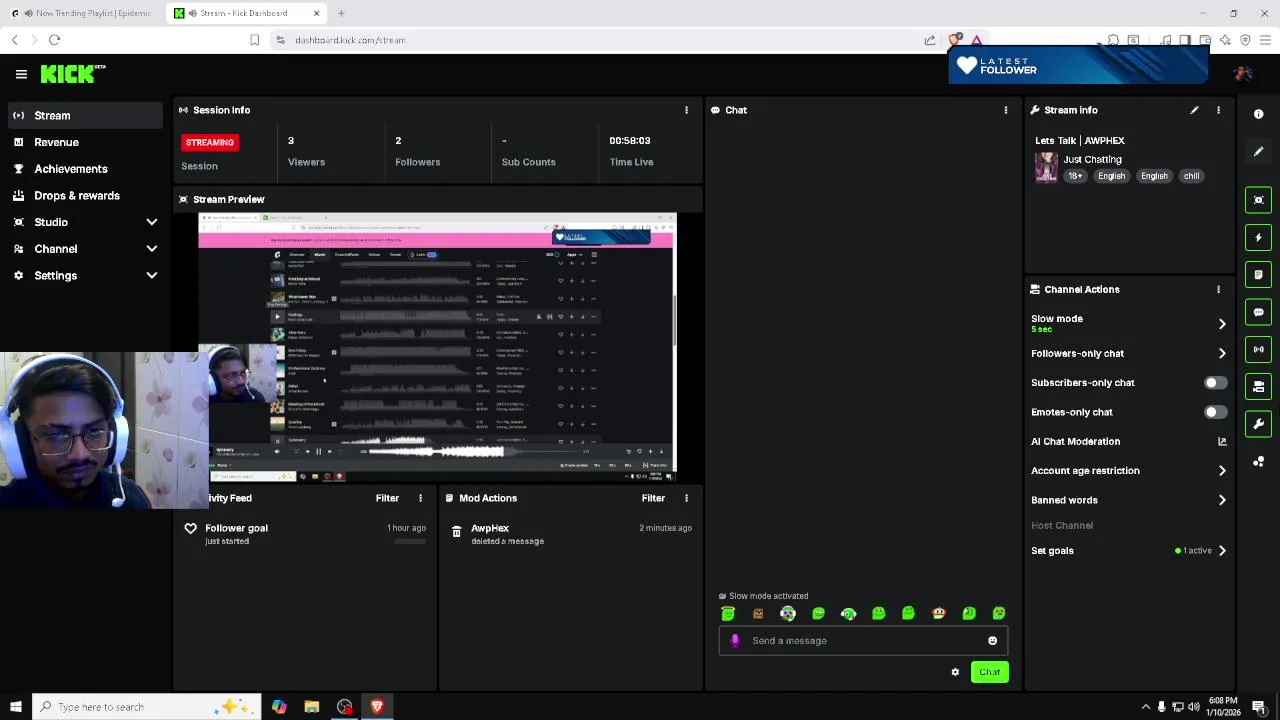Click the Kick logo
The width and height of the screenshot is (1280, 720).
click(x=72, y=73)
